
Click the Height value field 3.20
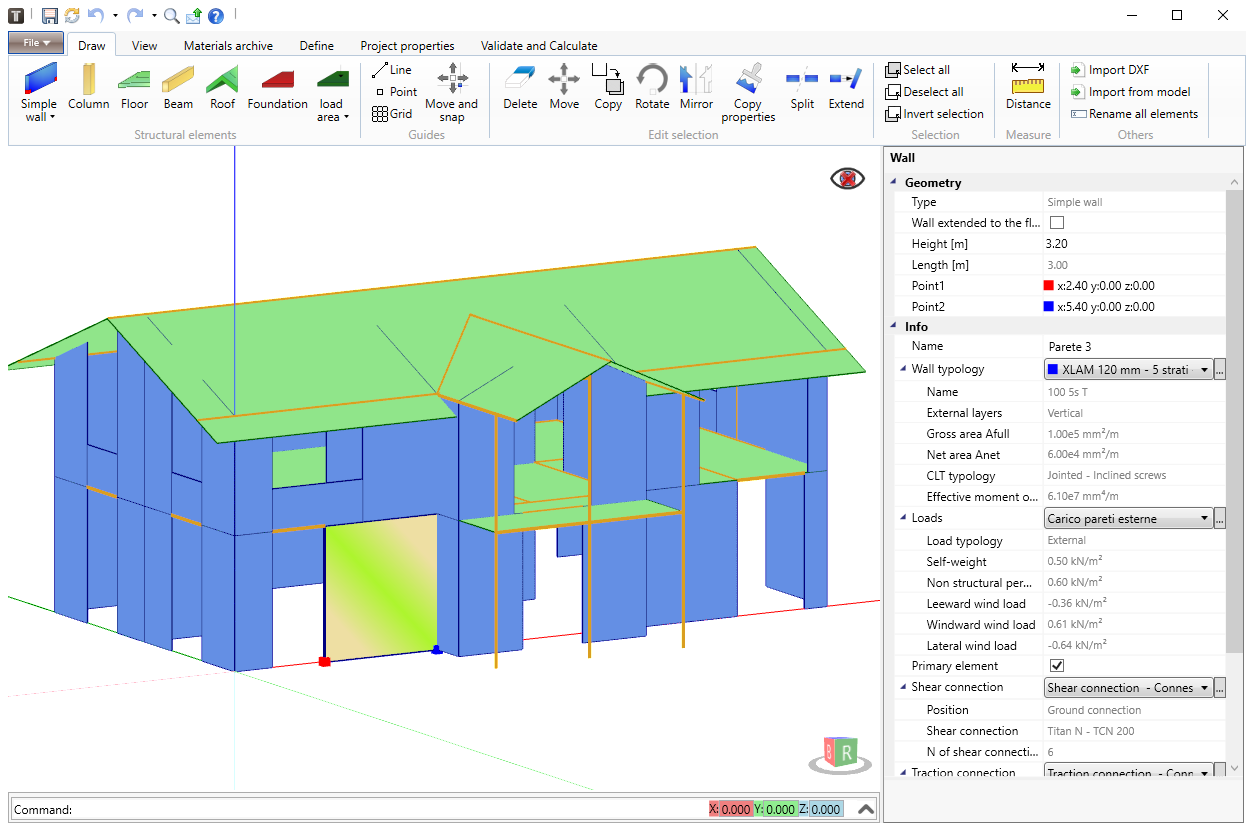(x=1134, y=244)
